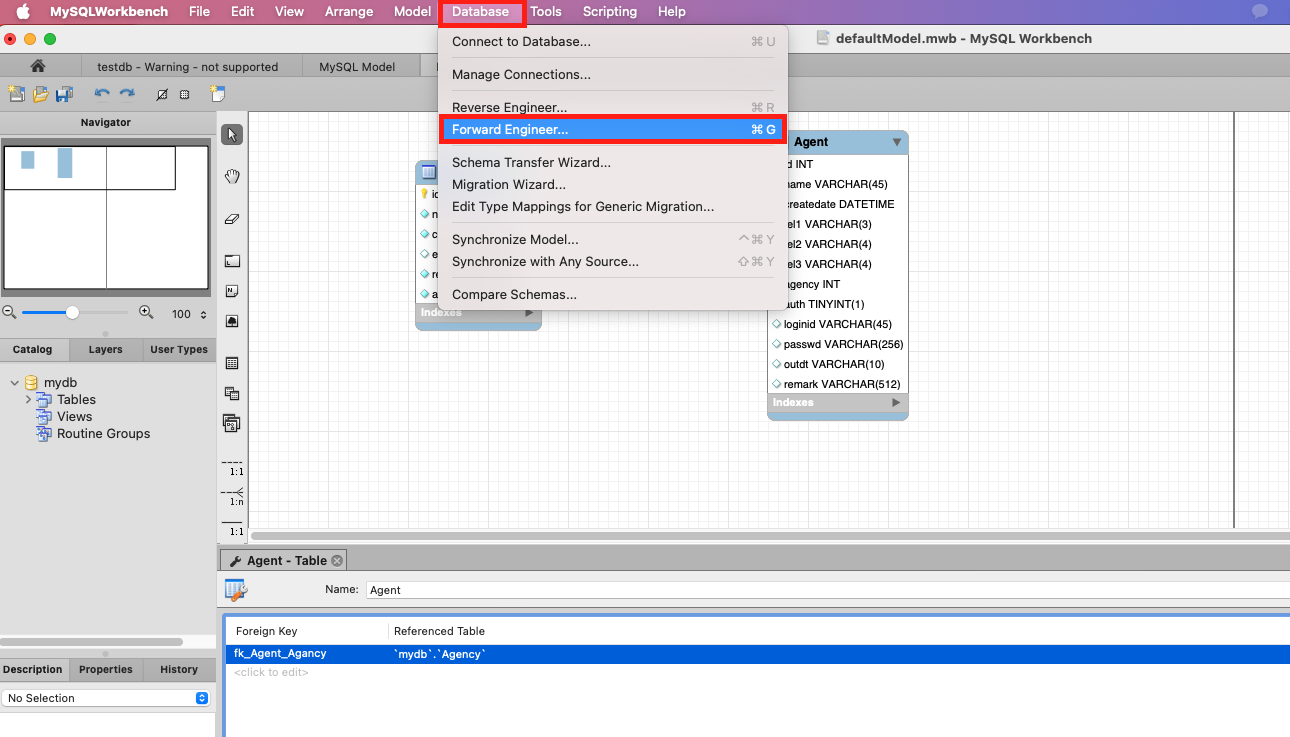
Task: Open the No Selection dropdown
Action: point(105,698)
